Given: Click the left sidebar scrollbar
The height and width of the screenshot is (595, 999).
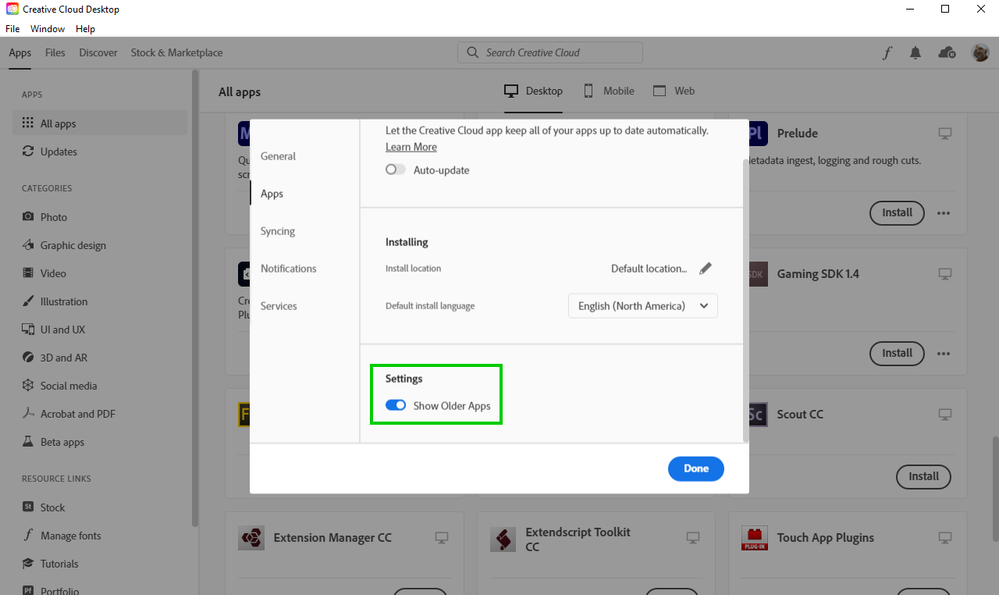Looking at the screenshot, I should click(195, 298).
